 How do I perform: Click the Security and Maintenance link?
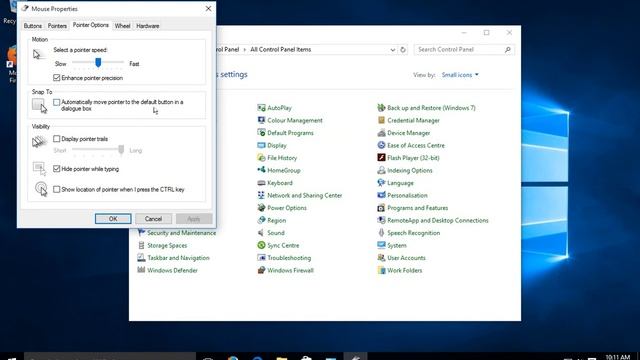[x=181, y=233]
